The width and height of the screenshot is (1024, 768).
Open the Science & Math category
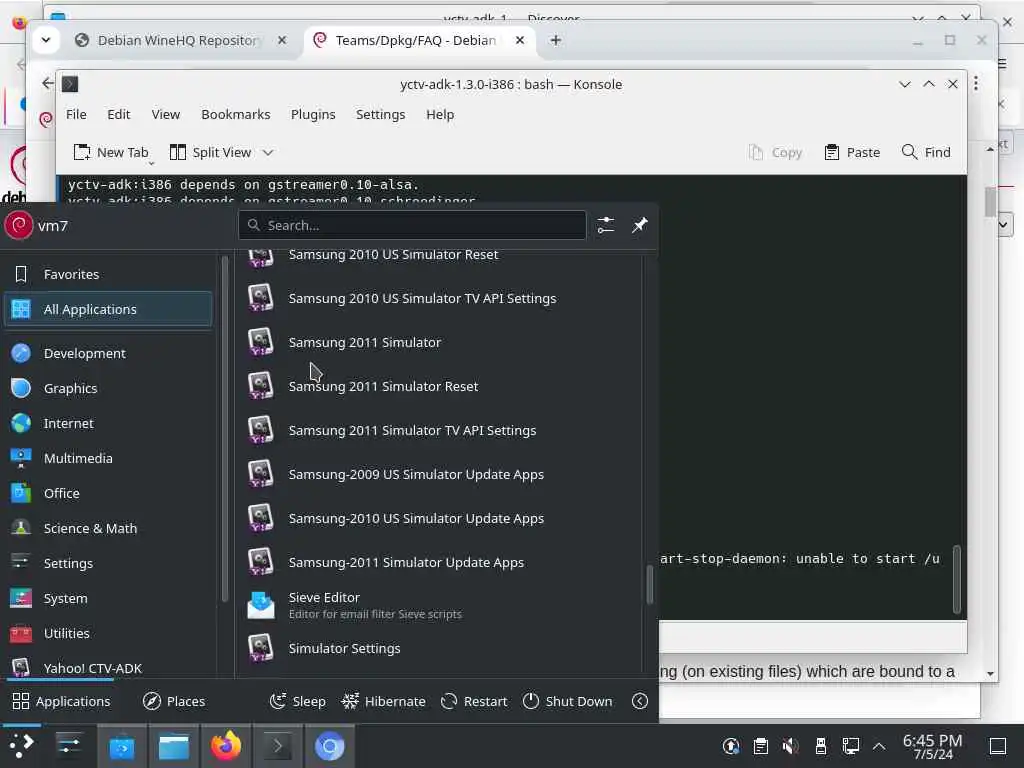(x=108, y=528)
